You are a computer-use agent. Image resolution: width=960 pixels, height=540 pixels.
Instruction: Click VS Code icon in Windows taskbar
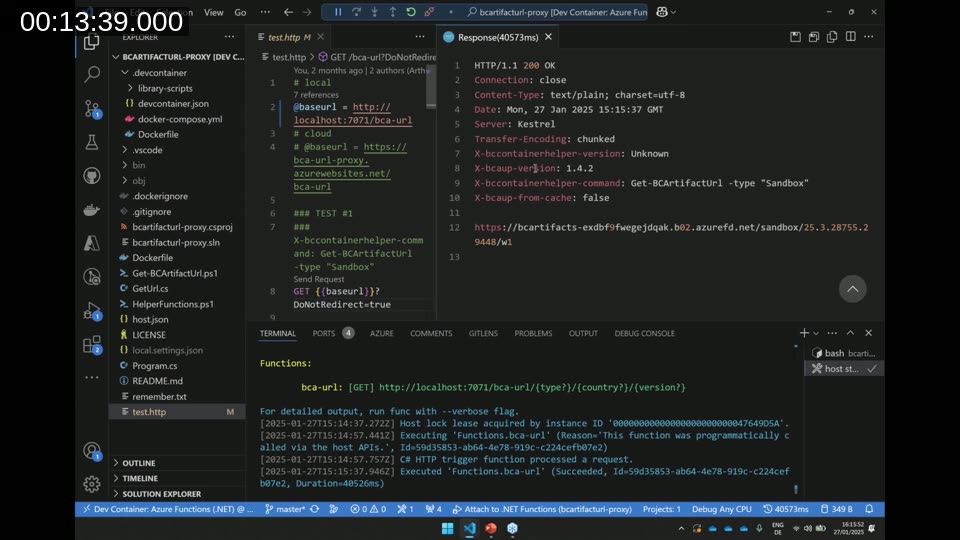470,528
